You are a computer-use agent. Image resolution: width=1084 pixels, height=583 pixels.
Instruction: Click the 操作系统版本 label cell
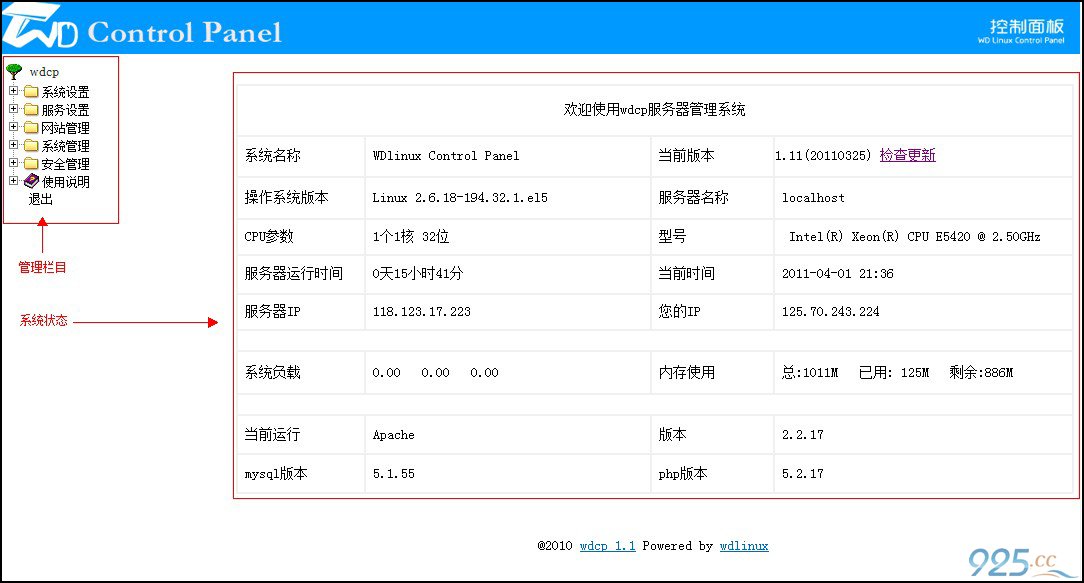pos(300,198)
